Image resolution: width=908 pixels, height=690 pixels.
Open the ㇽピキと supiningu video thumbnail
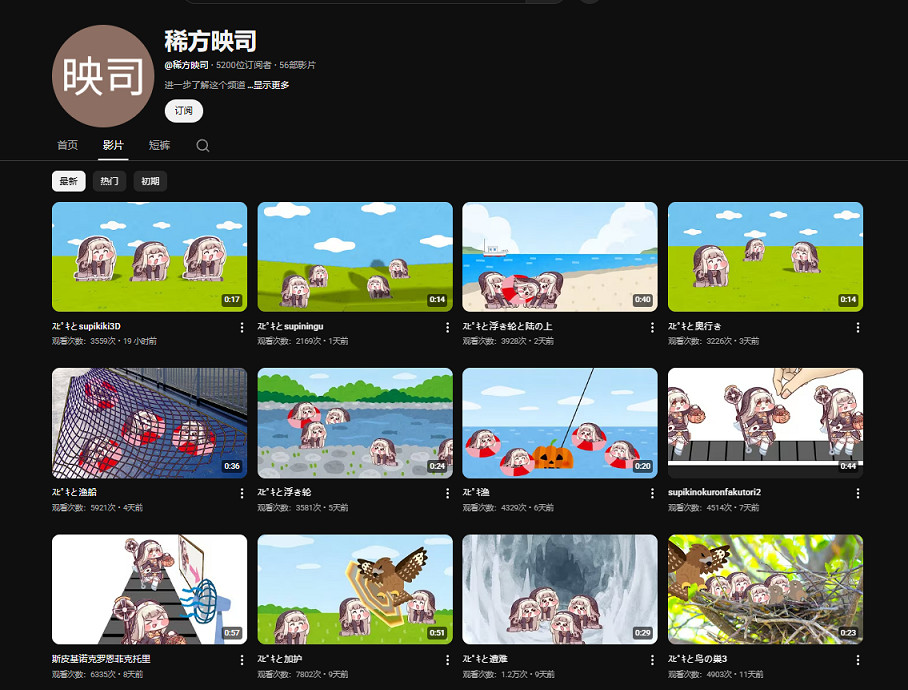click(354, 256)
